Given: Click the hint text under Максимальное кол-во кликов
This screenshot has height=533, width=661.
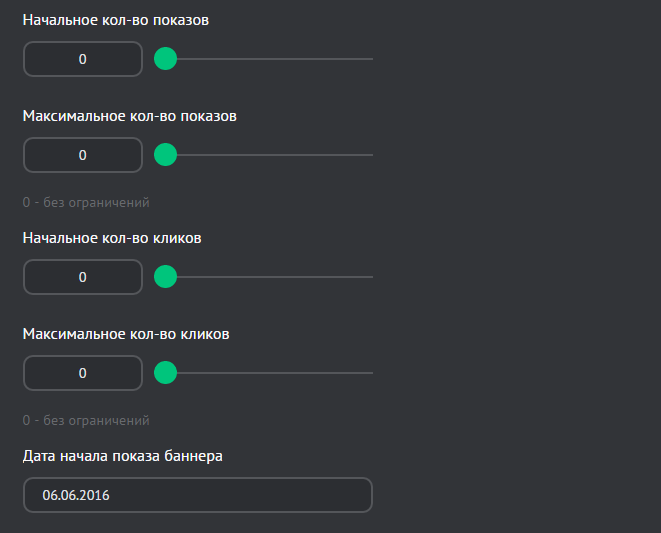Looking at the screenshot, I should [86, 420].
